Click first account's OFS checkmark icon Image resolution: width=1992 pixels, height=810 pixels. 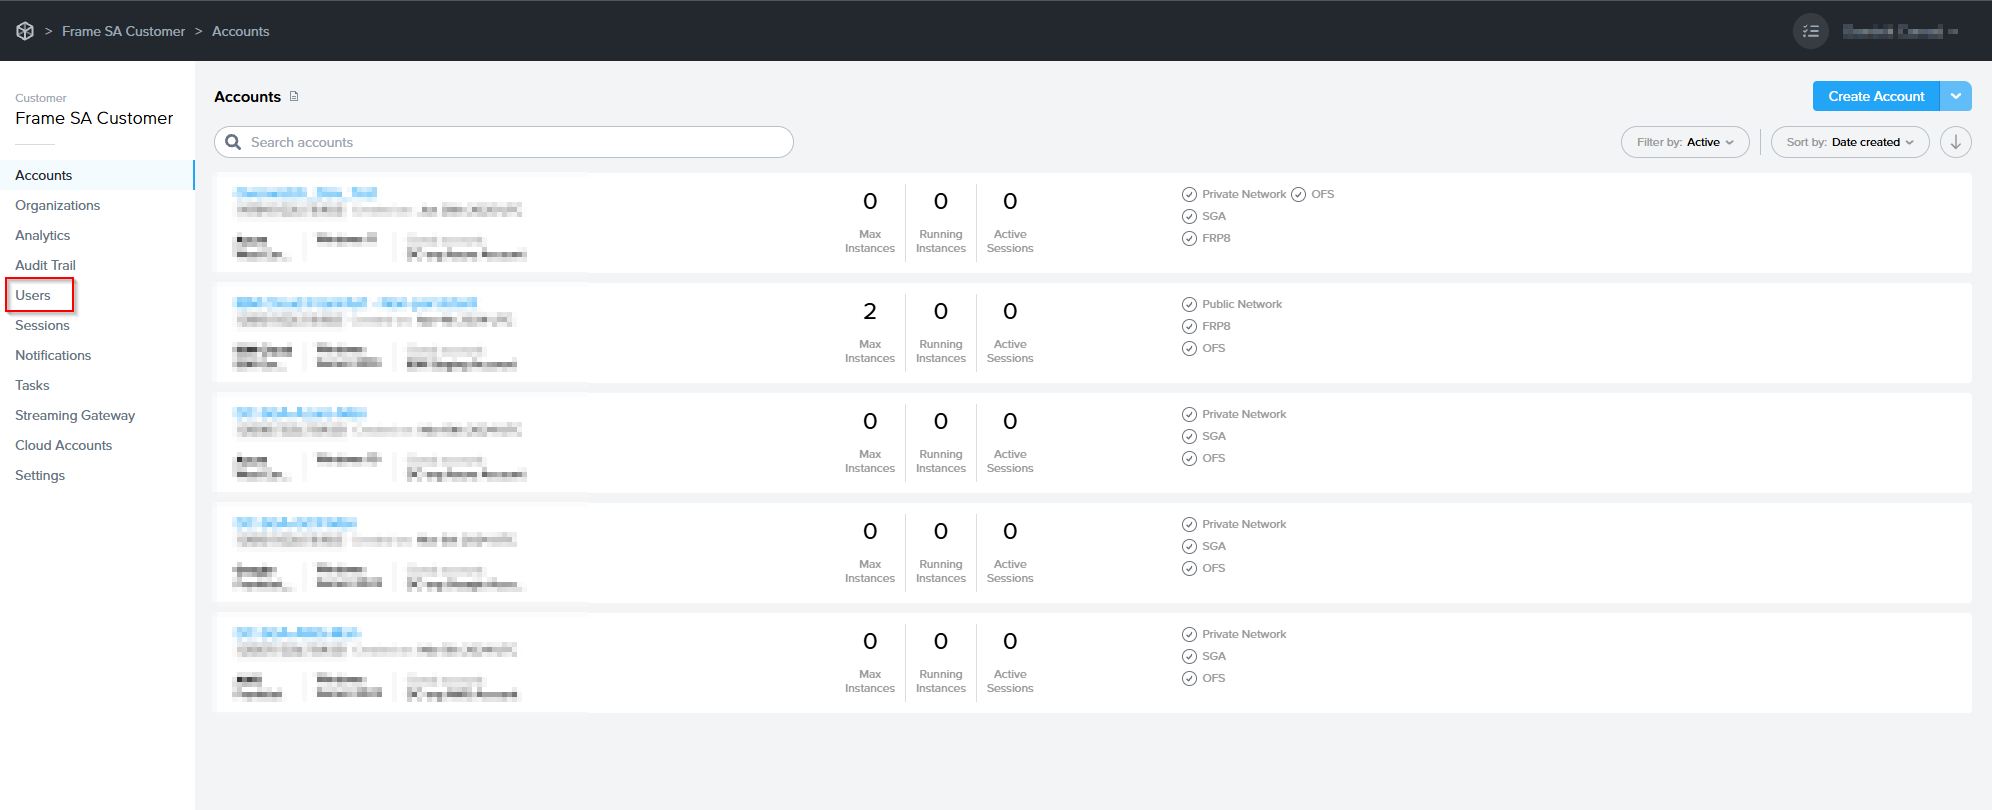pyautogui.click(x=1298, y=195)
